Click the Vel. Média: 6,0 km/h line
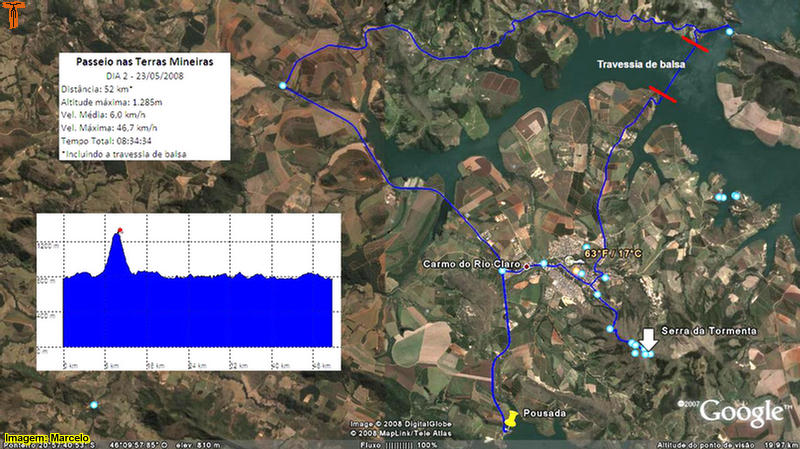Viewport: 800px width, 449px height. pyautogui.click(x=103, y=115)
